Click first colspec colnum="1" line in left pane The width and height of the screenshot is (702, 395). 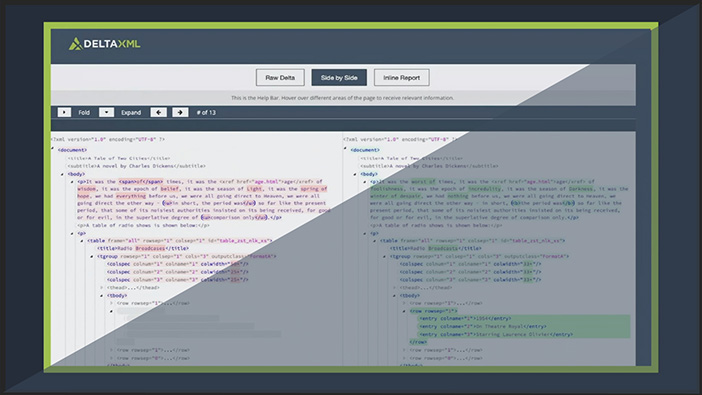click(177, 264)
